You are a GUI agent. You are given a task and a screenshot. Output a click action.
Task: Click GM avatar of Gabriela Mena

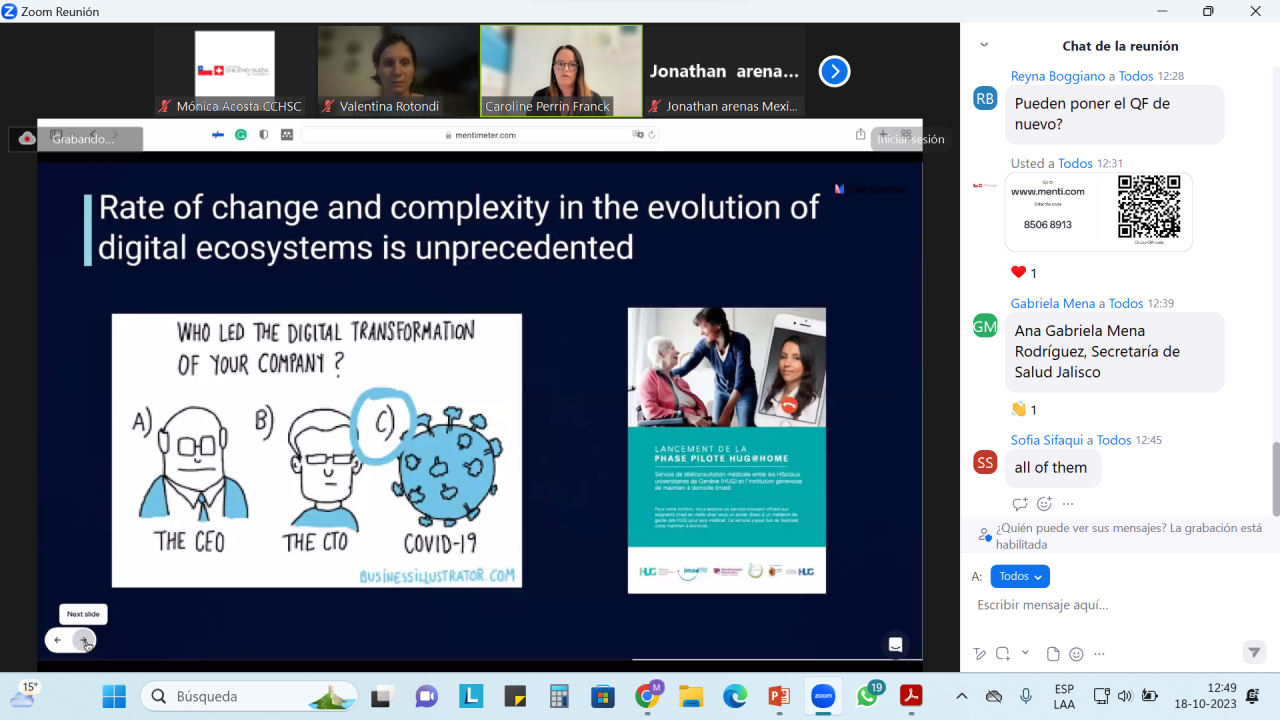click(x=985, y=325)
